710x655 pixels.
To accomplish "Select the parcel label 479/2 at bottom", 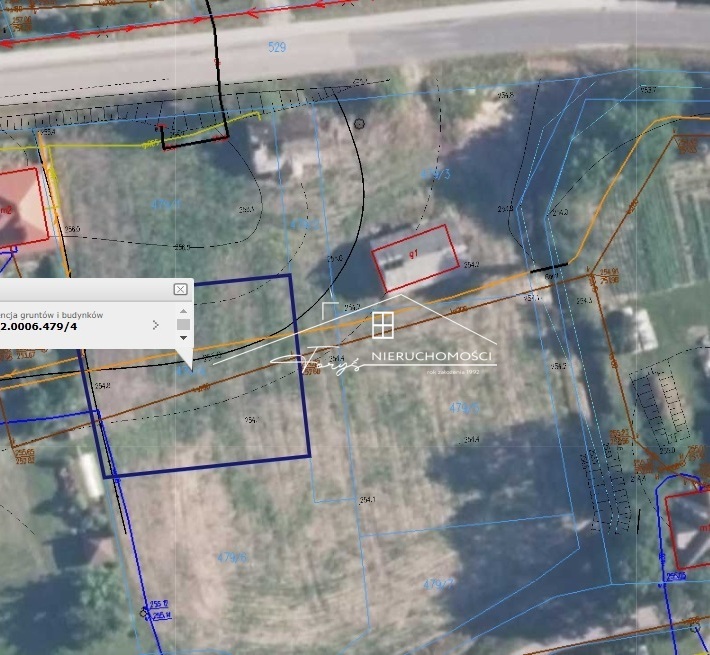I will 440,583.
